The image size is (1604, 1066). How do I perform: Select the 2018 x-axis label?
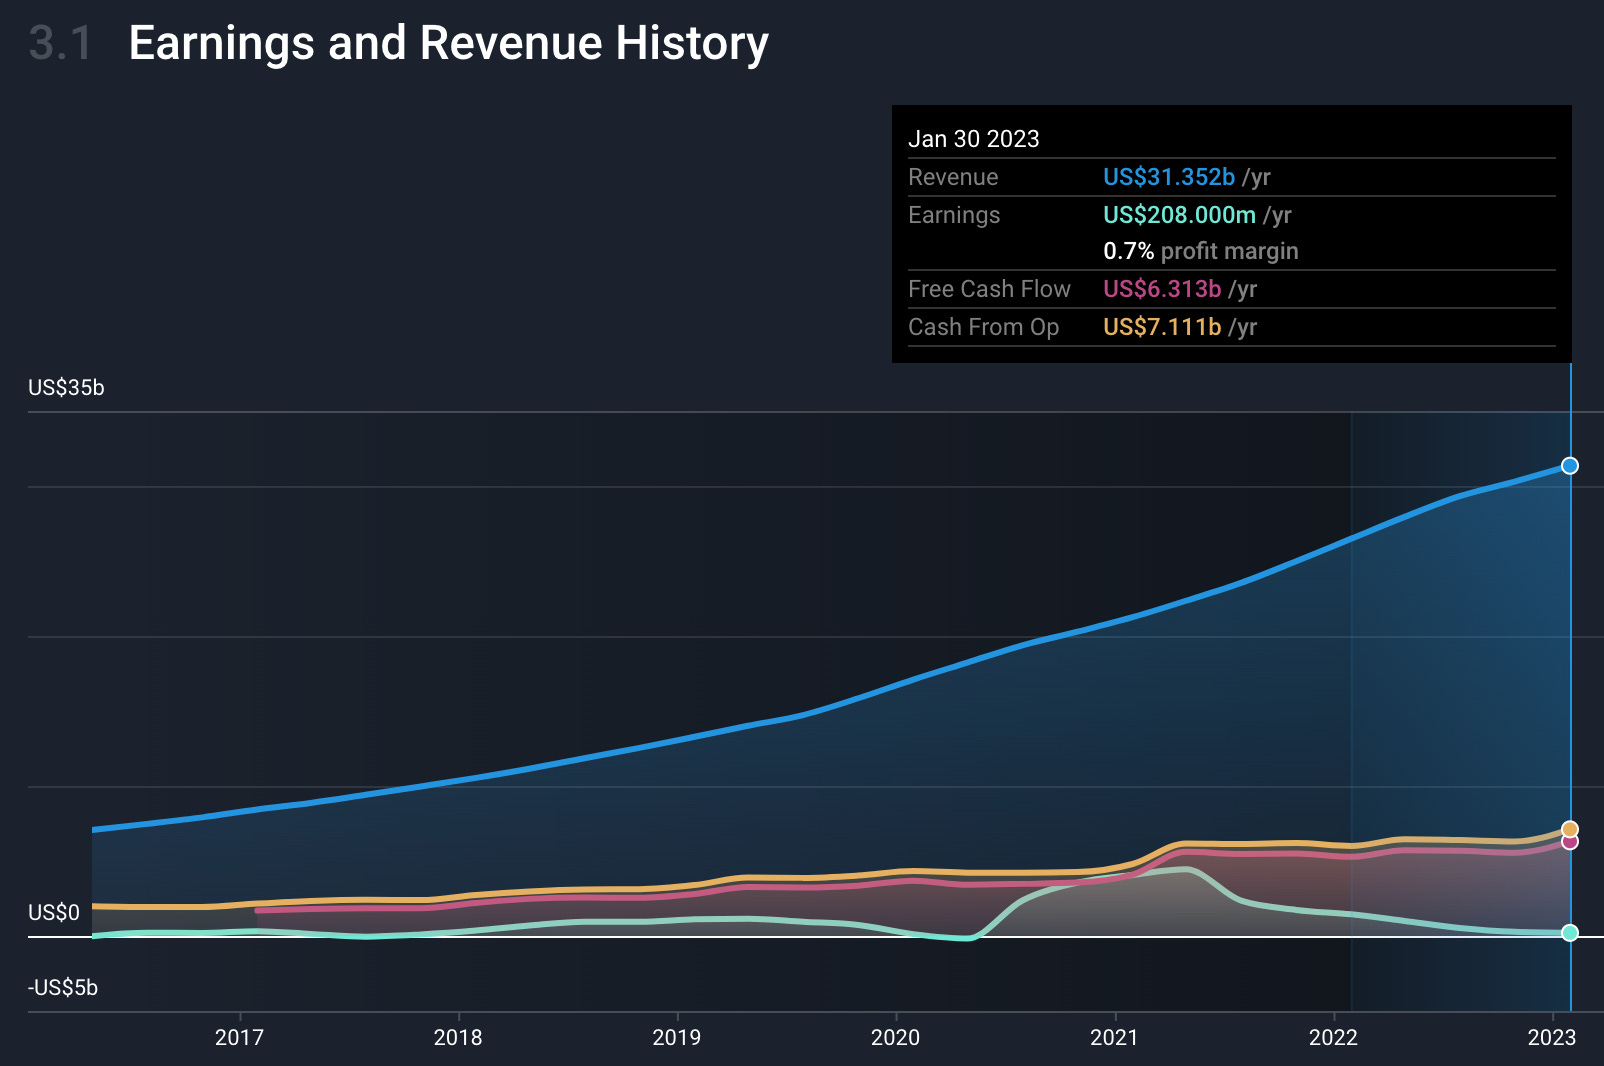(x=458, y=1037)
